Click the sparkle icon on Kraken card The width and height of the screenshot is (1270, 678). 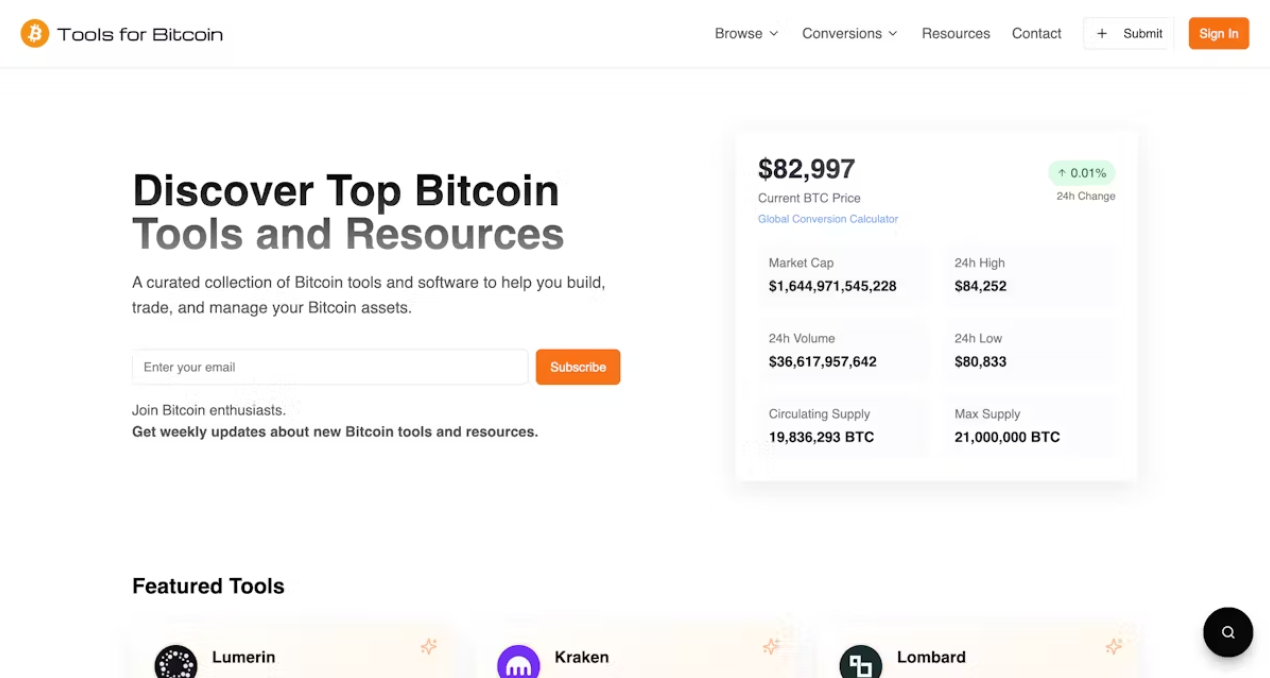point(771,647)
